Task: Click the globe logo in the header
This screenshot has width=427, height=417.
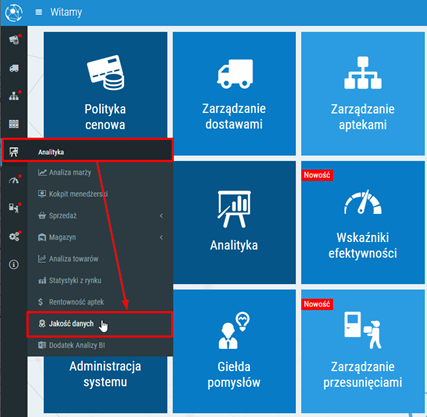Action: click(x=14, y=13)
